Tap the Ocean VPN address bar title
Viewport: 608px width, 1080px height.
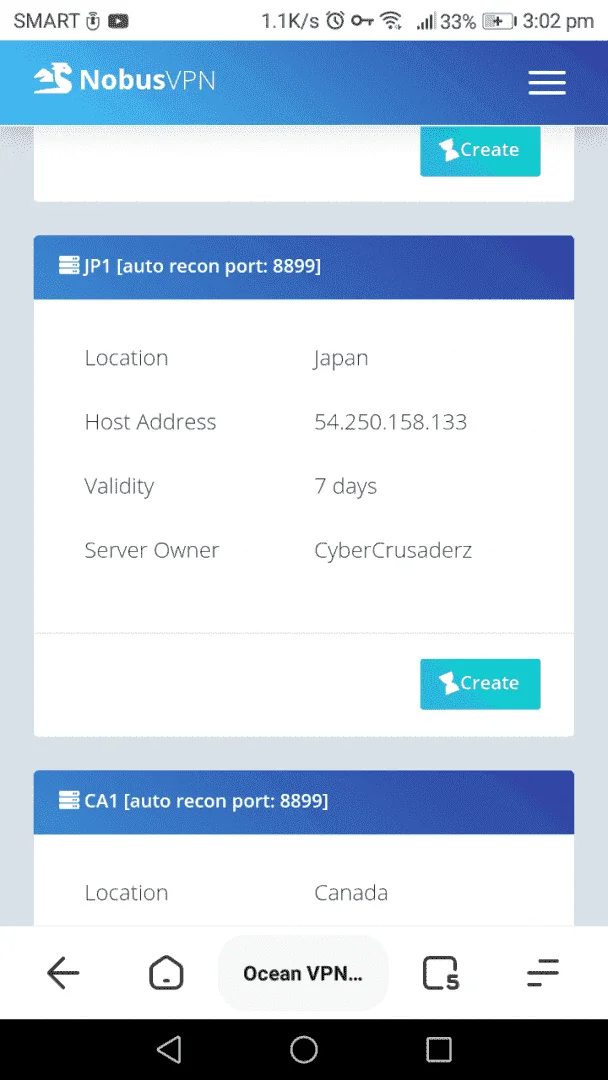[303, 973]
